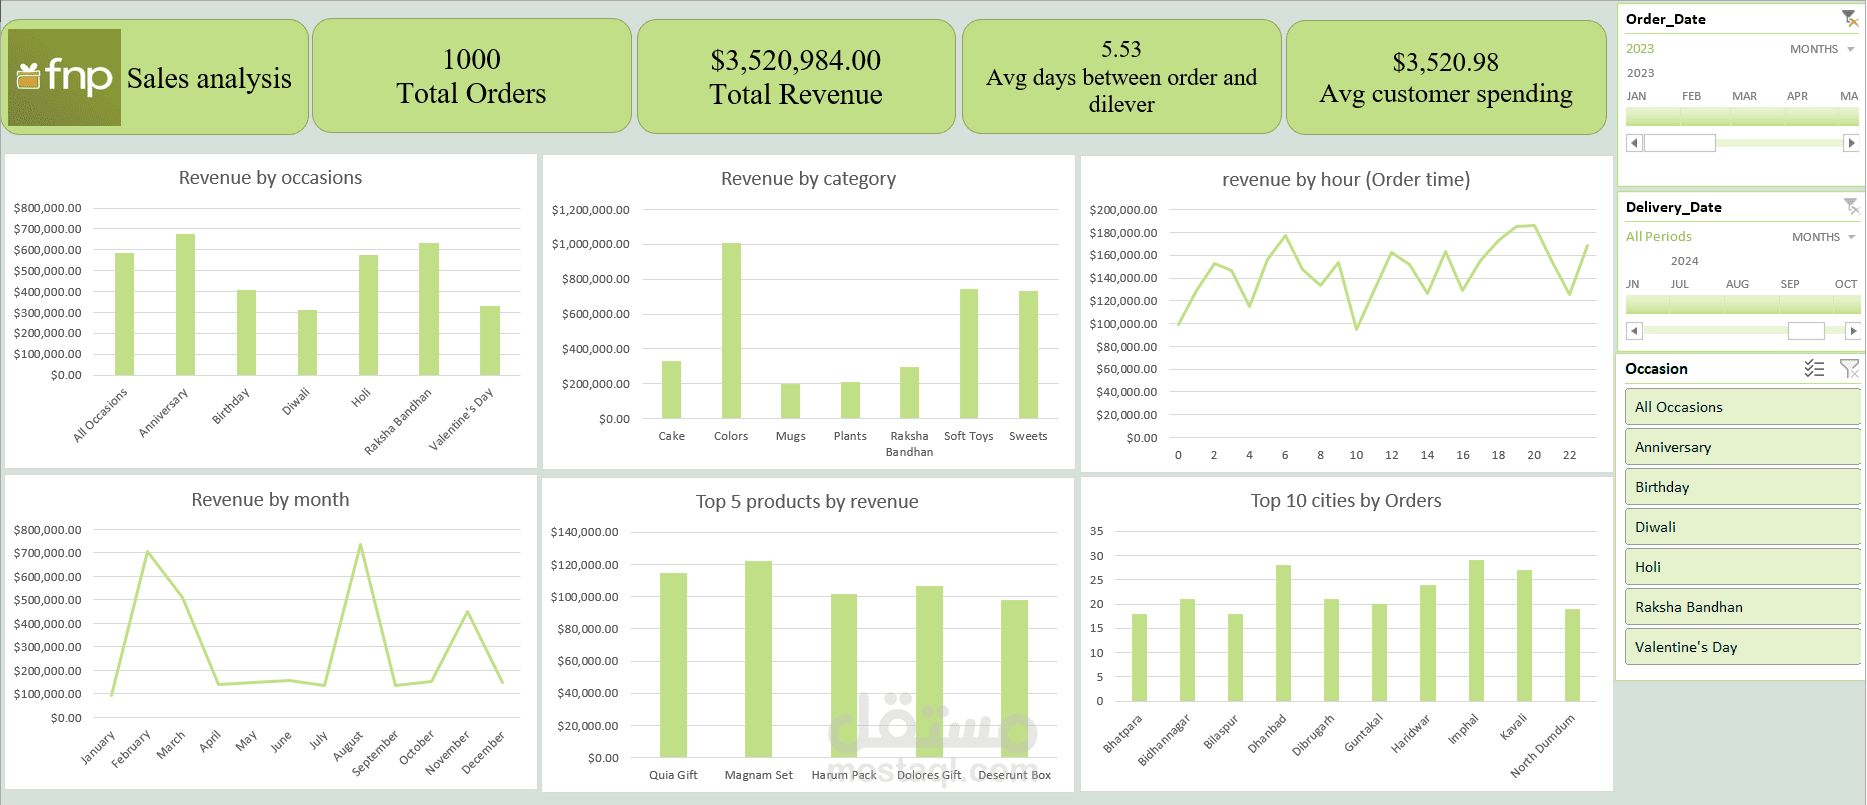Click the Deserunt Box bar in products chart
The width and height of the screenshot is (1867, 805).
[x=1014, y=679]
